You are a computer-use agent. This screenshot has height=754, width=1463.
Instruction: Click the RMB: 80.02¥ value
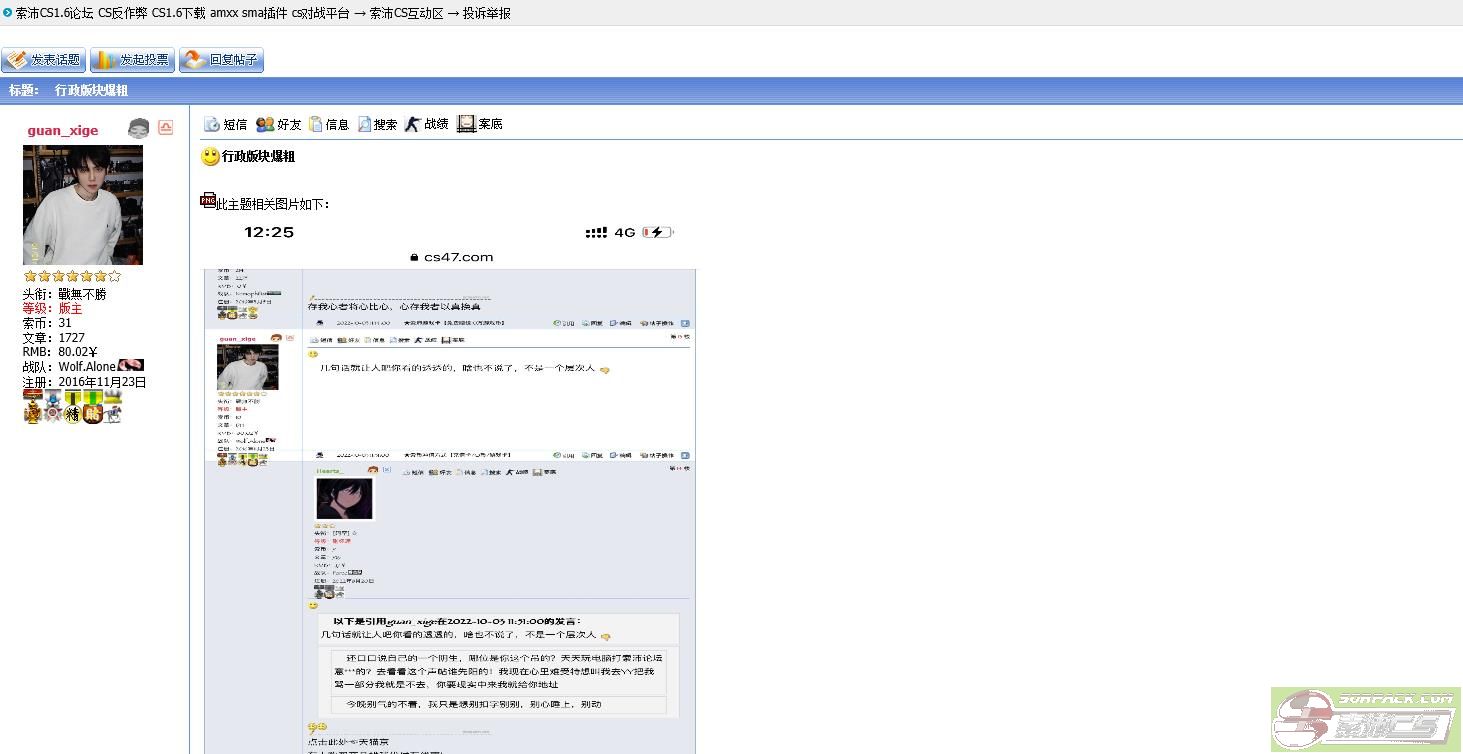pyautogui.click(x=60, y=352)
